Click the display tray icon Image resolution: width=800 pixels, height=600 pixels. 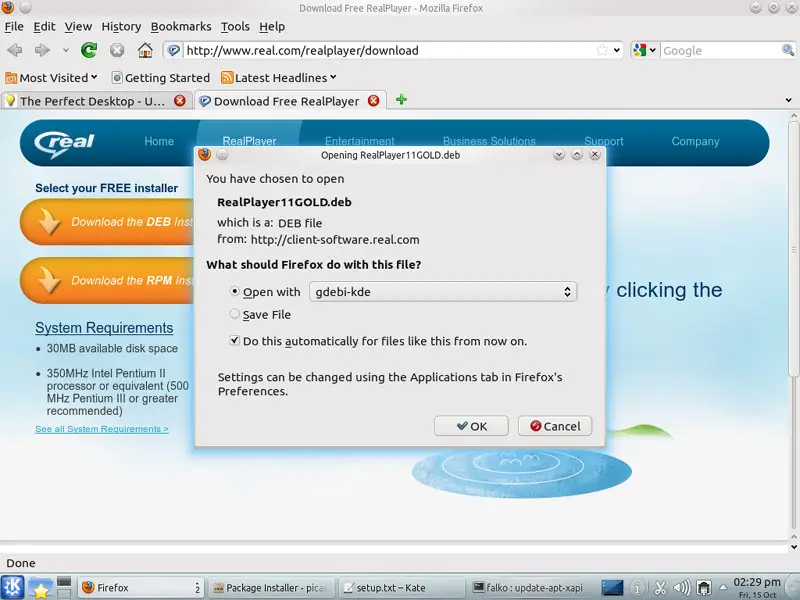click(612, 588)
